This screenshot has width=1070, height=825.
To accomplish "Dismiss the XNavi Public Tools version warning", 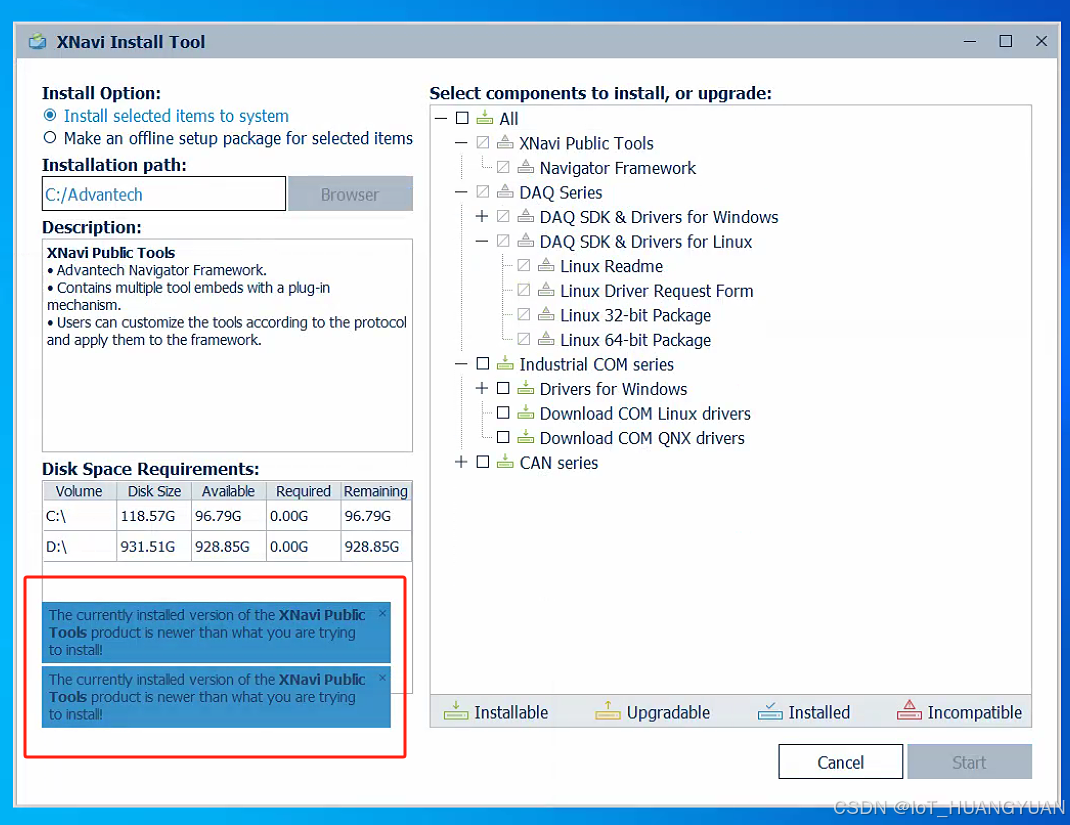I will (381, 612).
